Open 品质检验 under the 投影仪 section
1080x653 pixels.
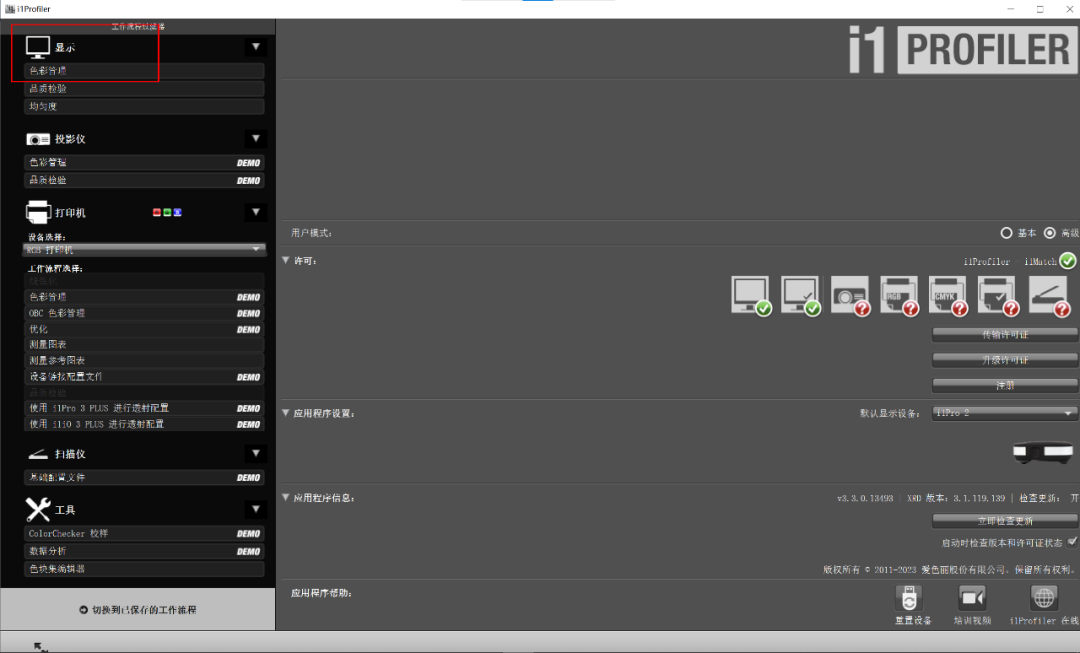click(x=144, y=180)
